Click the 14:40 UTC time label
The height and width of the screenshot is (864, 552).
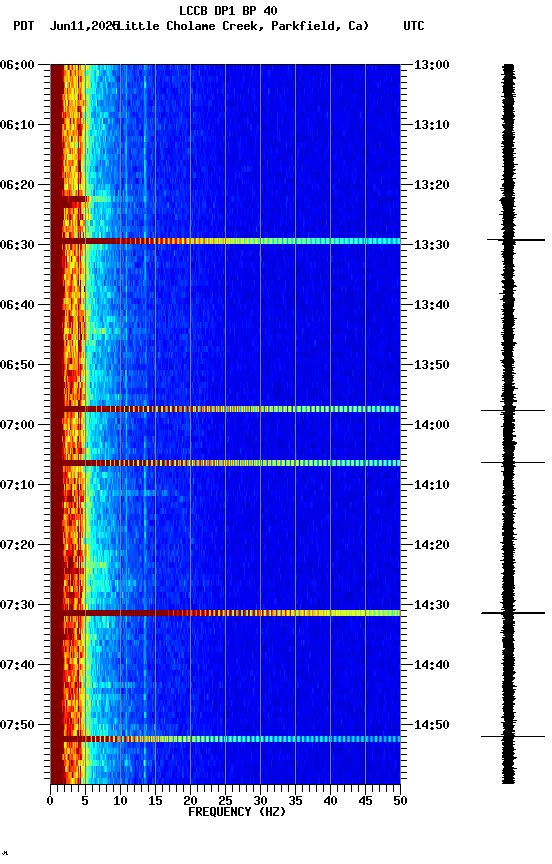click(x=431, y=665)
